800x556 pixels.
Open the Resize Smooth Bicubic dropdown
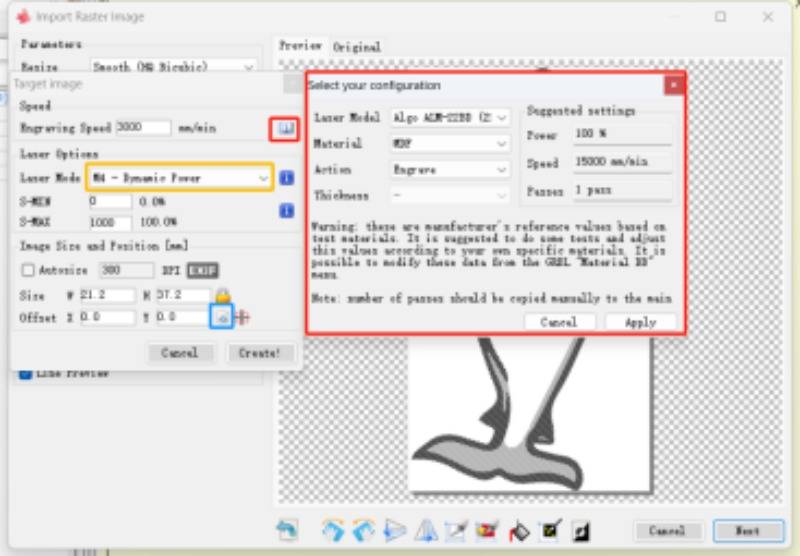pyautogui.click(x=173, y=67)
